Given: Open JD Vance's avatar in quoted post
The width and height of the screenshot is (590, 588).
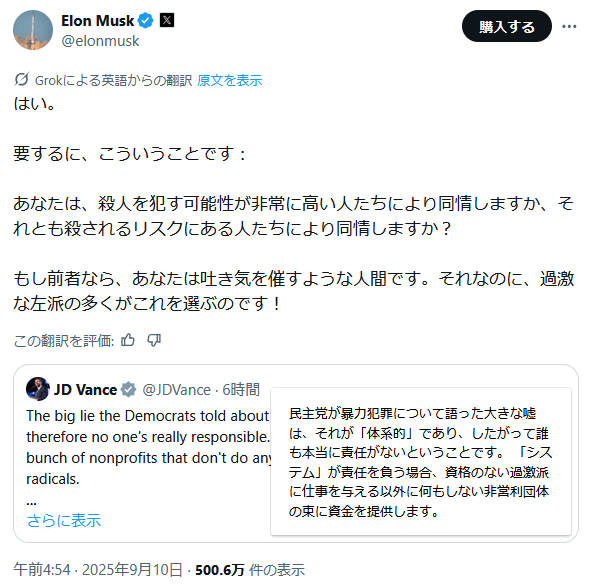Looking at the screenshot, I should [x=38, y=389].
